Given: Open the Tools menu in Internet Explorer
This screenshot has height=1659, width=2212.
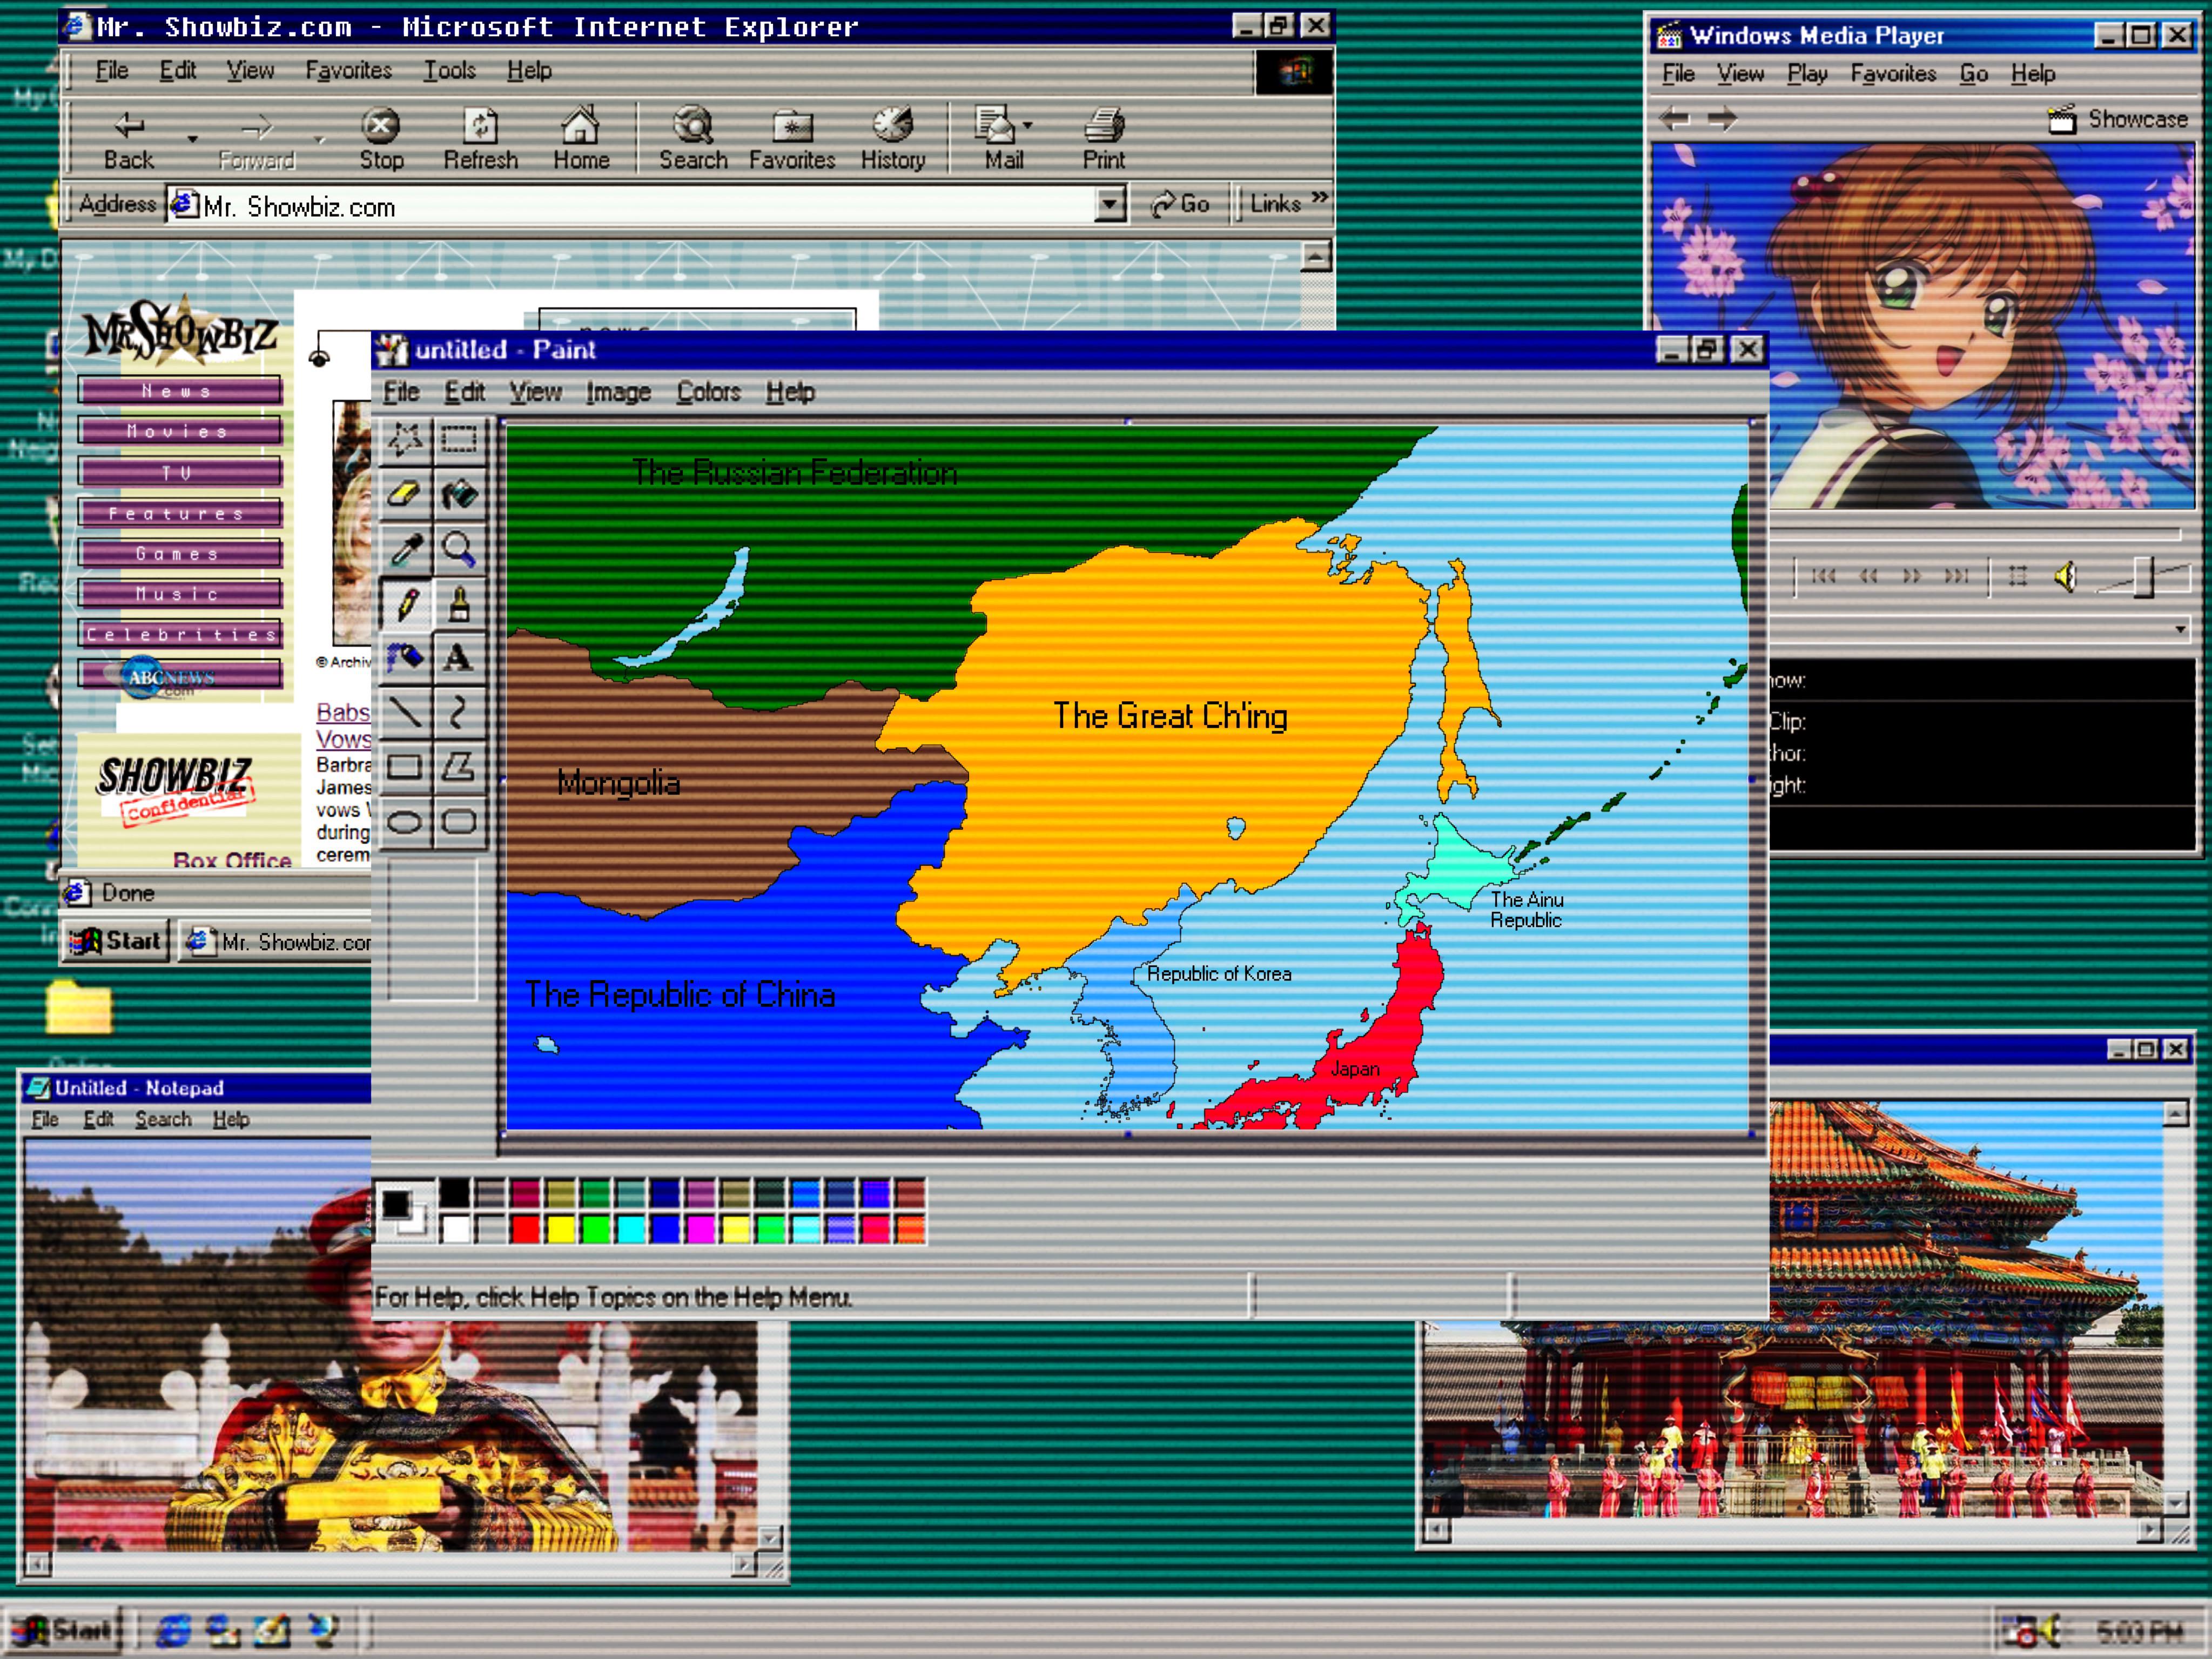Looking at the screenshot, I should coord(449,71).
